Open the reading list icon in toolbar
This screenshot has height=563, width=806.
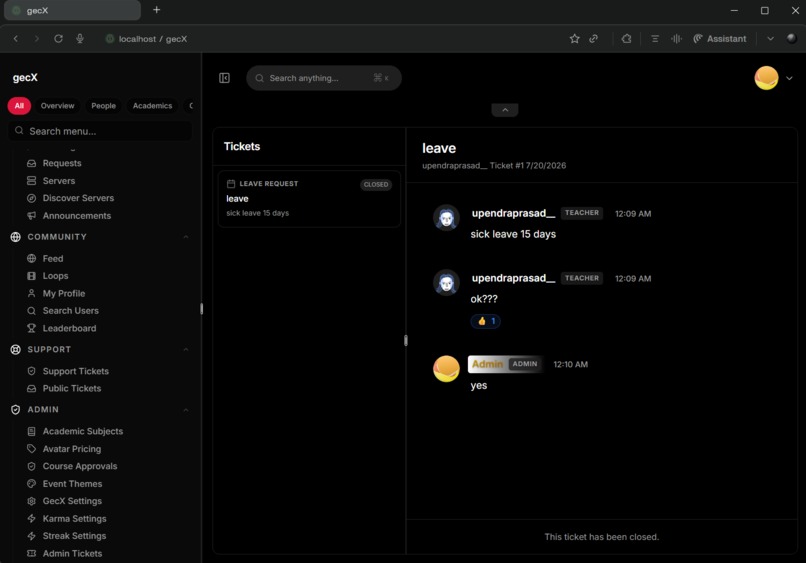(x=654, y=39)
